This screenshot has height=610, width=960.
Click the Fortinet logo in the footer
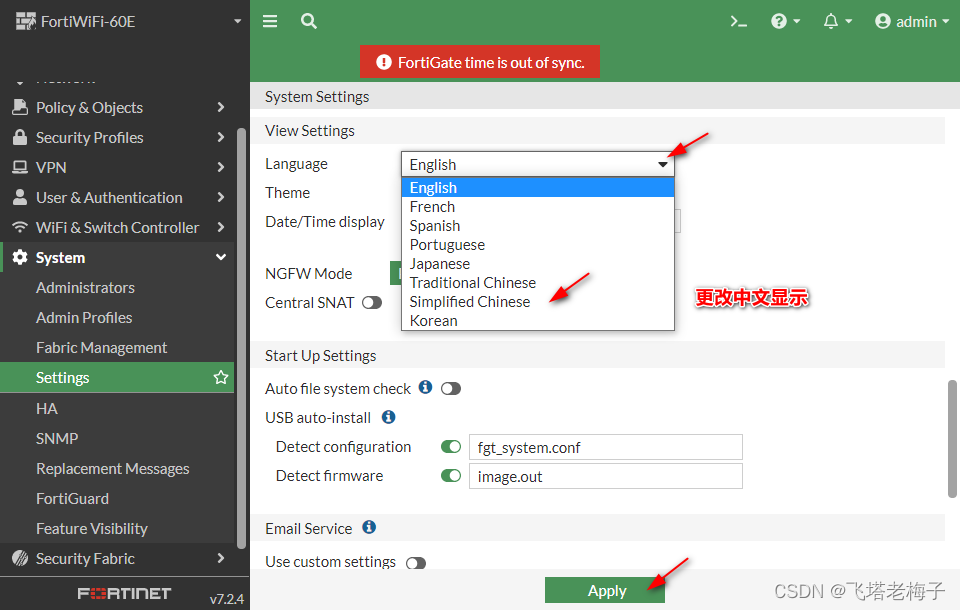(124, 593)
